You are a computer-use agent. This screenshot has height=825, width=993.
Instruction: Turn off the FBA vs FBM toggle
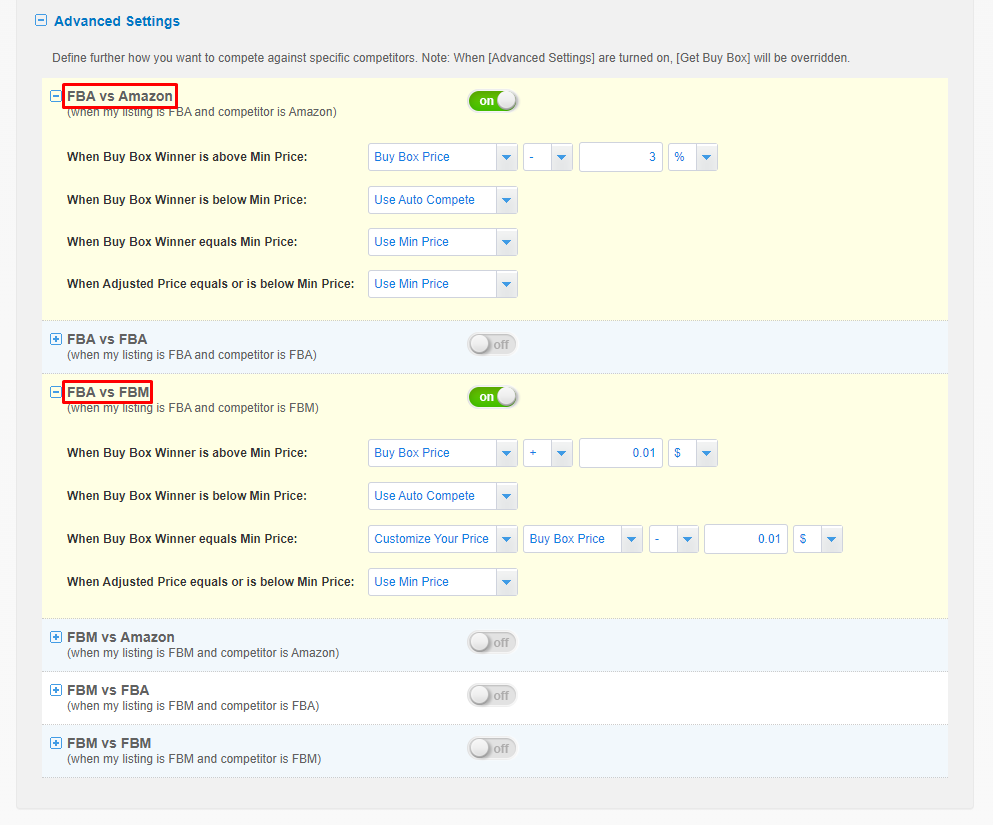click(493, 397)
